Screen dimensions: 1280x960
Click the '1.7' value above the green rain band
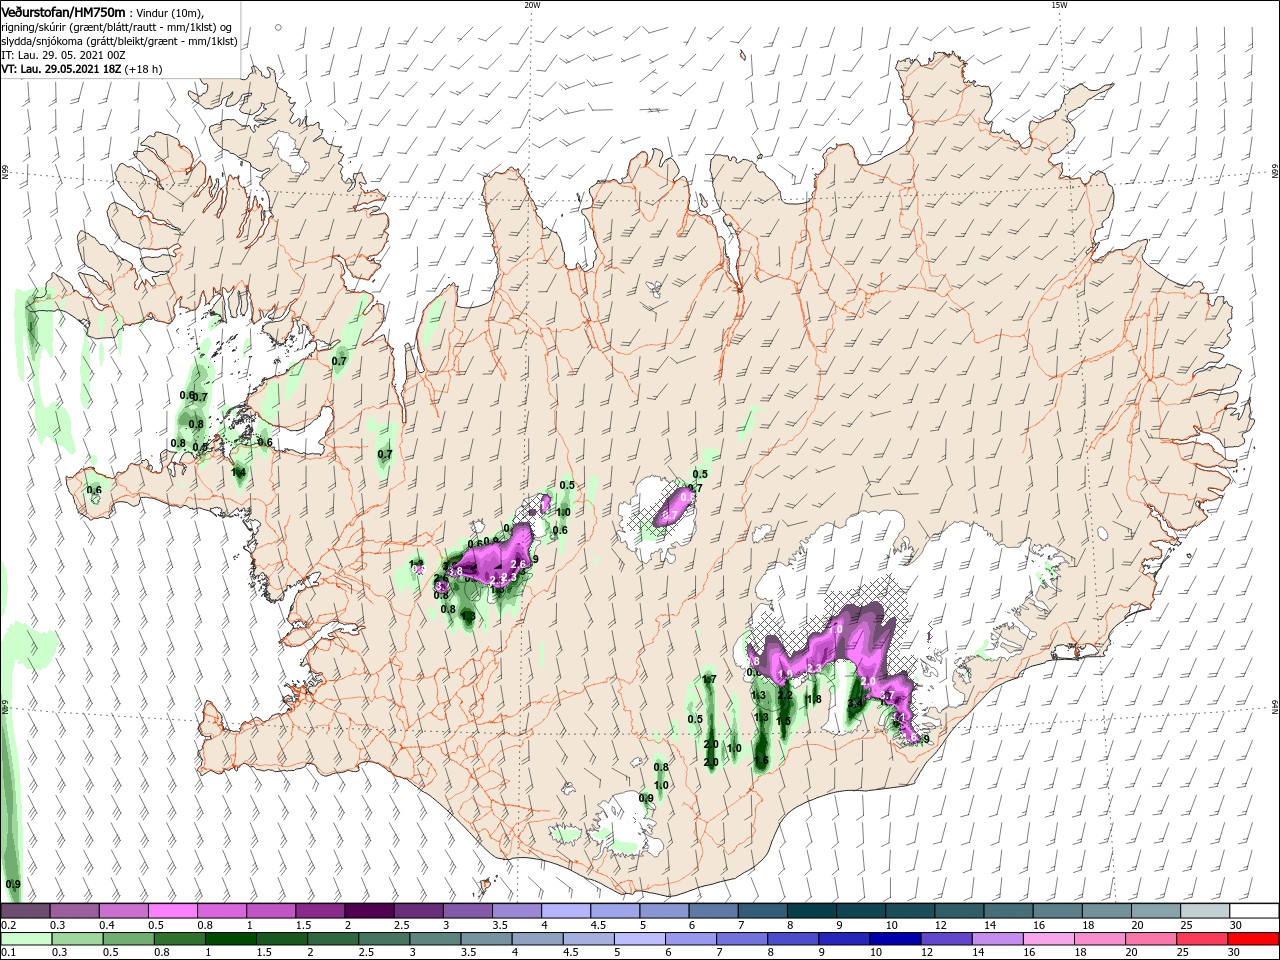click(x=709, y=680)
